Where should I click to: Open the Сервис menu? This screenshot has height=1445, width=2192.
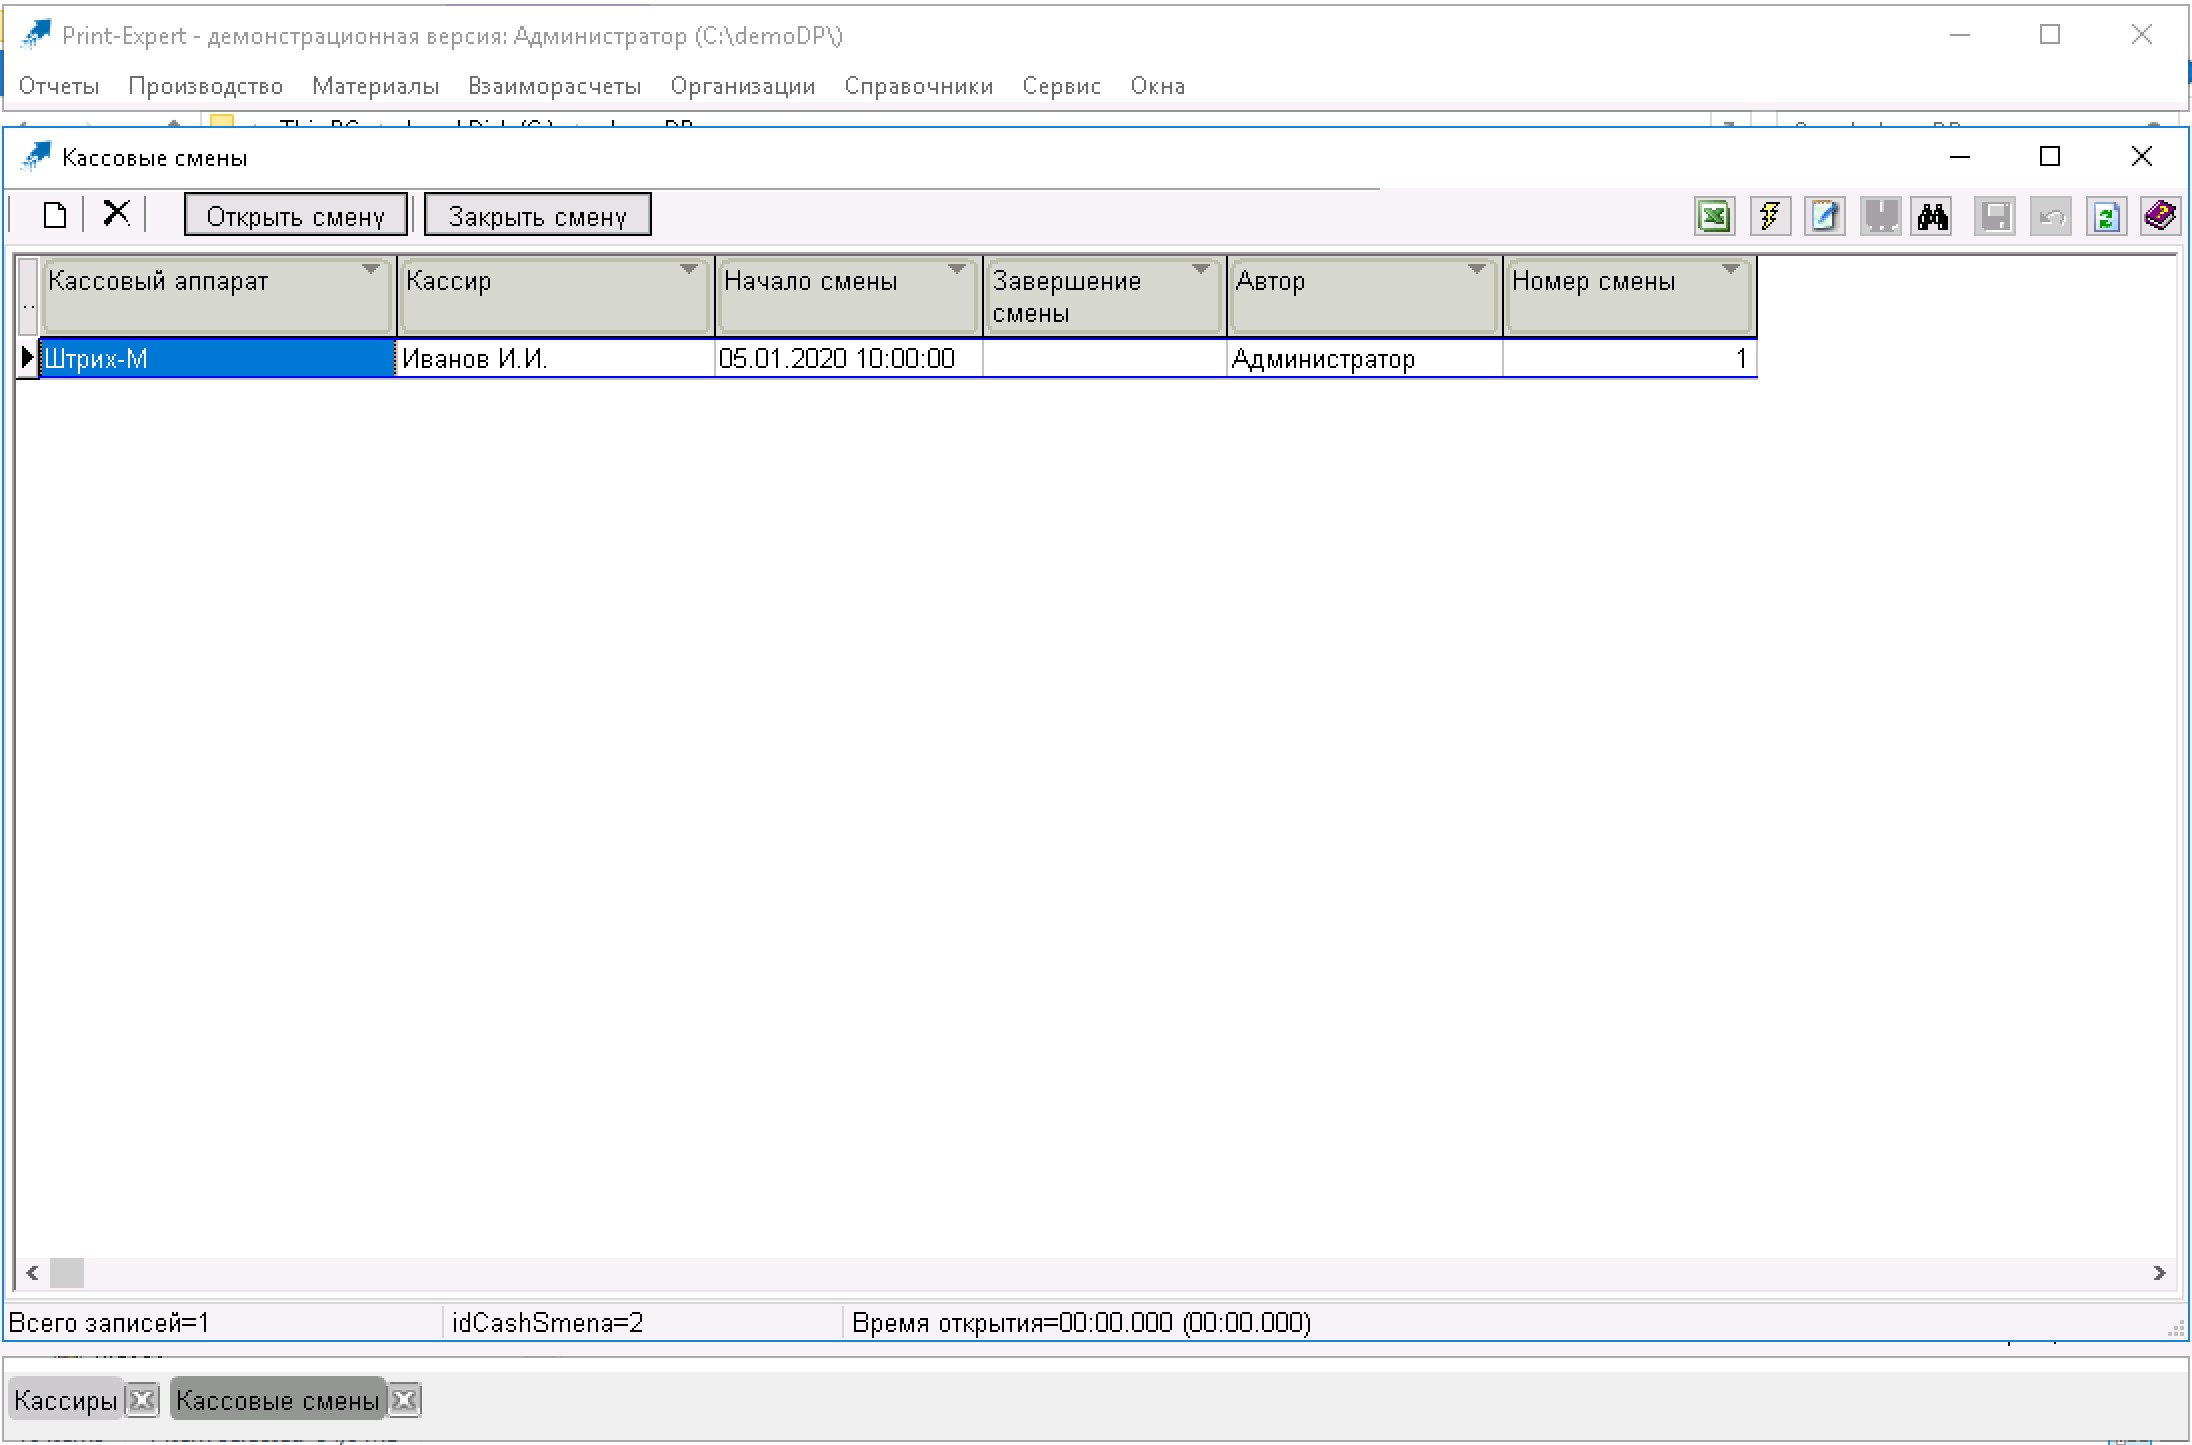point(1062,86)
